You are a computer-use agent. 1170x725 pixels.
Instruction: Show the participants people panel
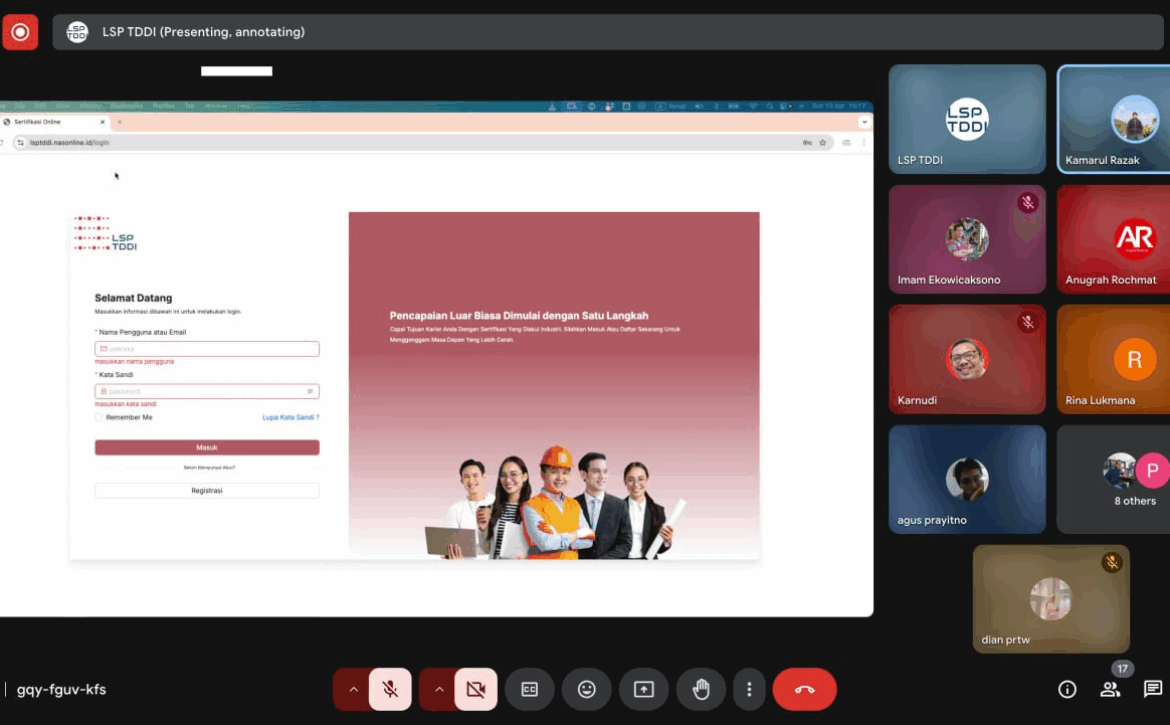coord(1110,689)
